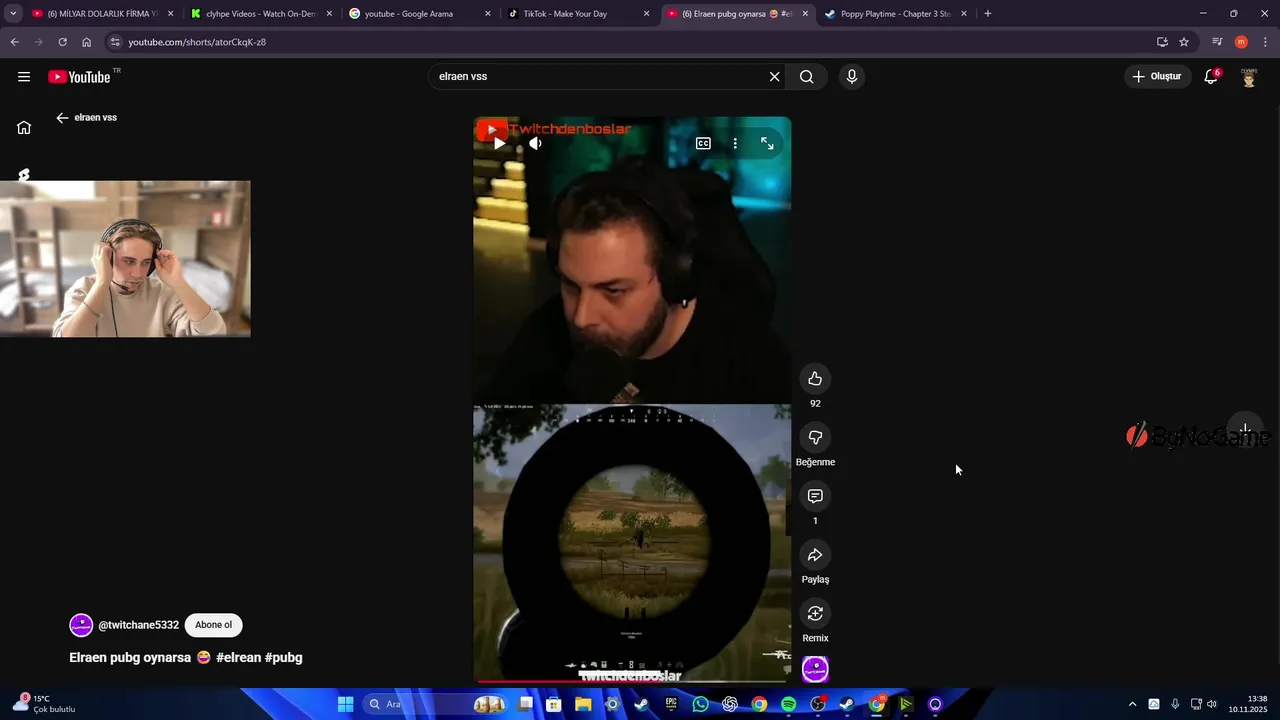The image size is (1280, 720).
Task: Open the Home icon in the sidebar
Action: click(24, 127)
